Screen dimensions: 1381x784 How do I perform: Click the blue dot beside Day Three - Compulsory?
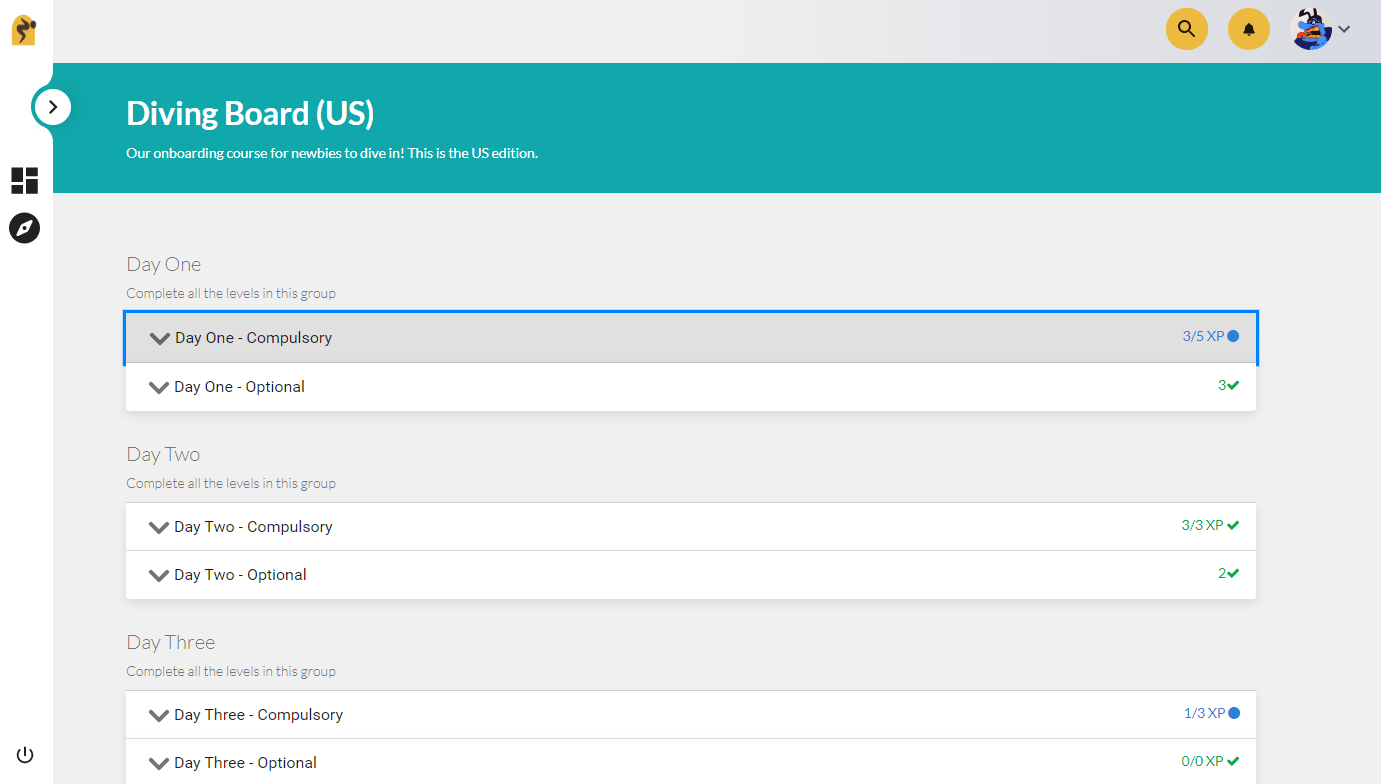click(1233, 713)
